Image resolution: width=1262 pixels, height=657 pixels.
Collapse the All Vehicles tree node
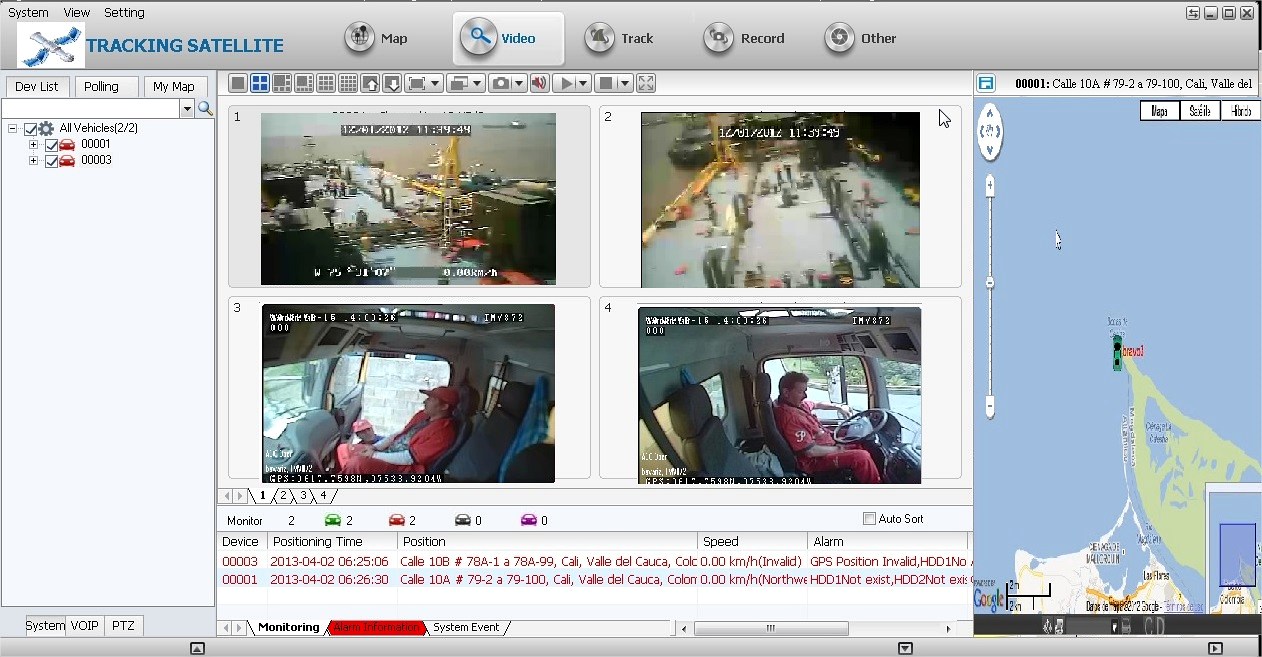pos(12,129)
